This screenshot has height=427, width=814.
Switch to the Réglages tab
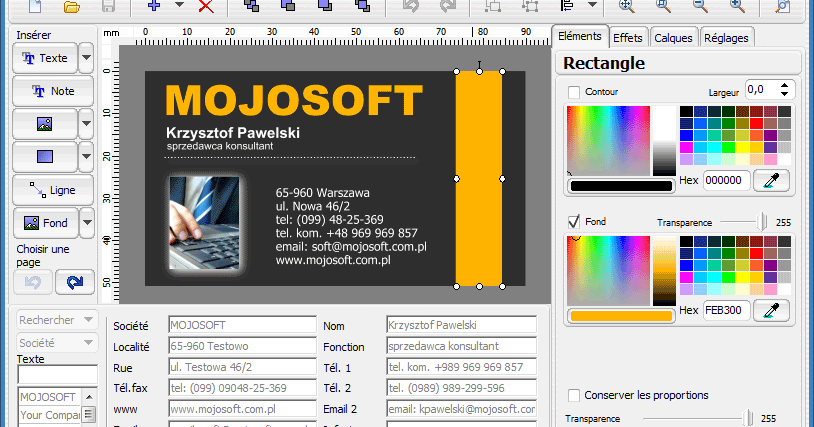pos(726,38)
